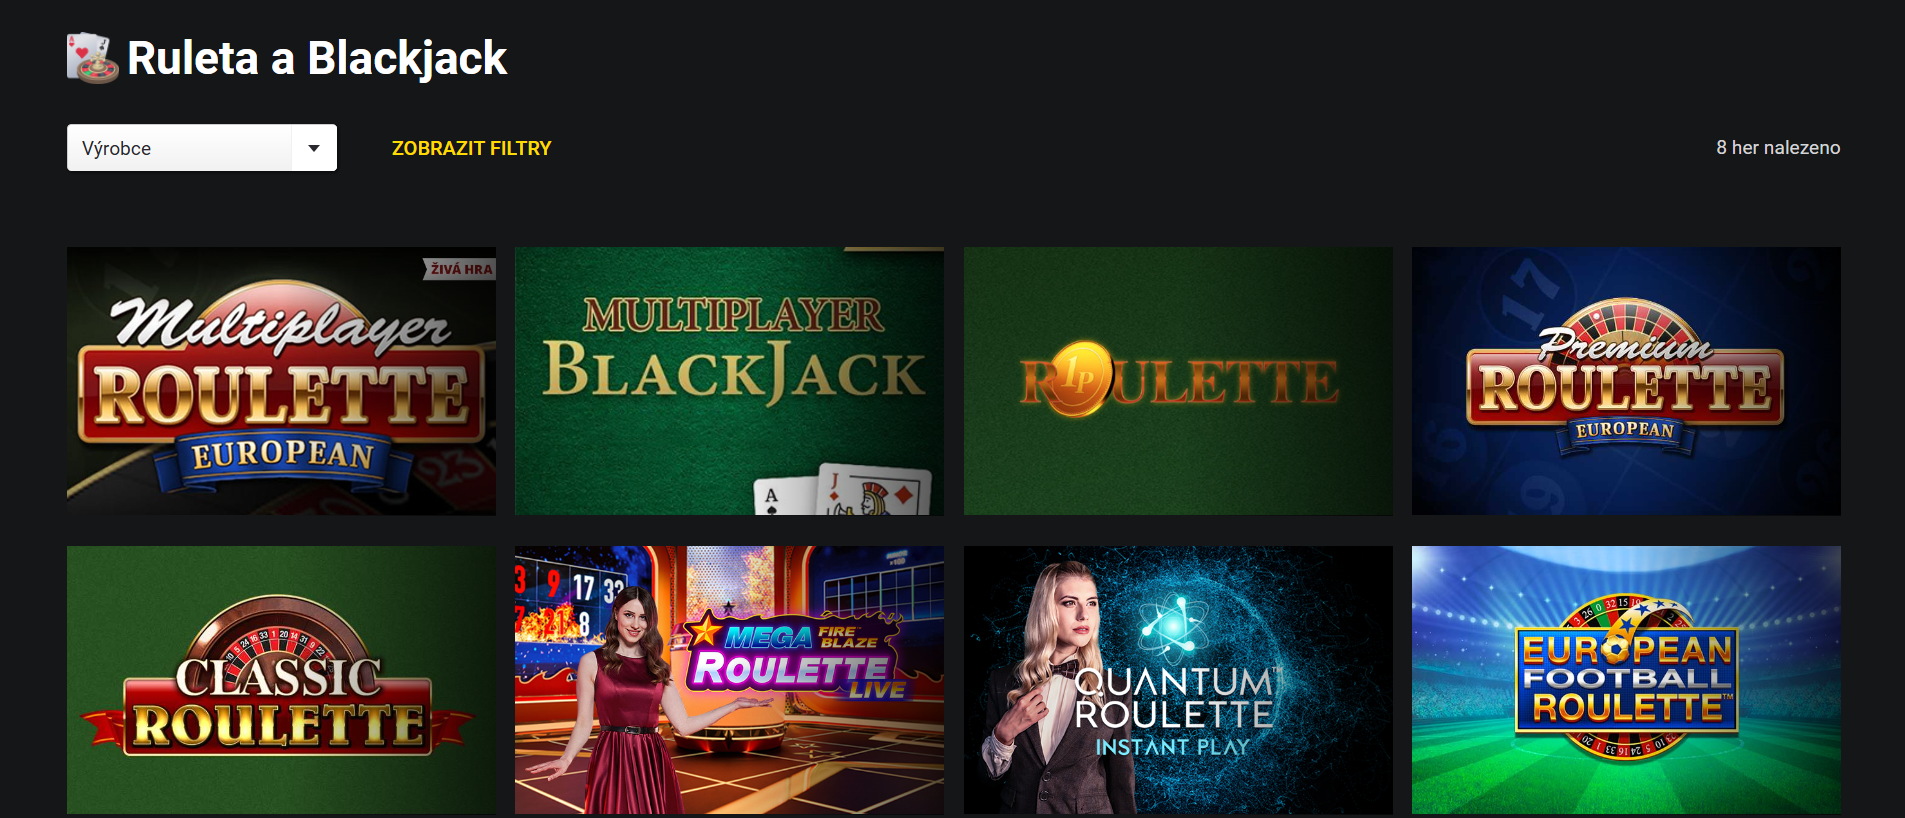Click the atom icon on Quantum Roulette
Screen dimensions: 1905x818
pyautogui.click(x=1175, y=625)
